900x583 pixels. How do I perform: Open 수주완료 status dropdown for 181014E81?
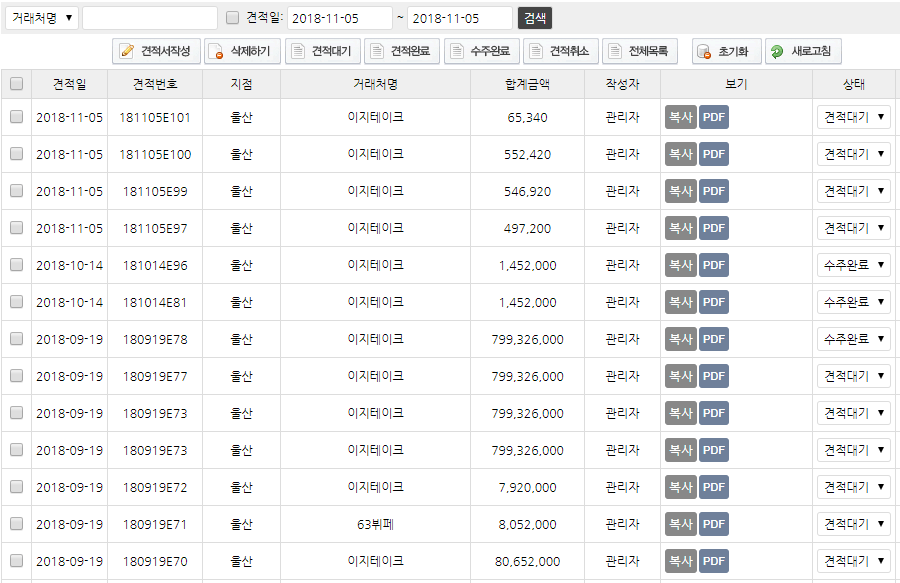point(854,302)
